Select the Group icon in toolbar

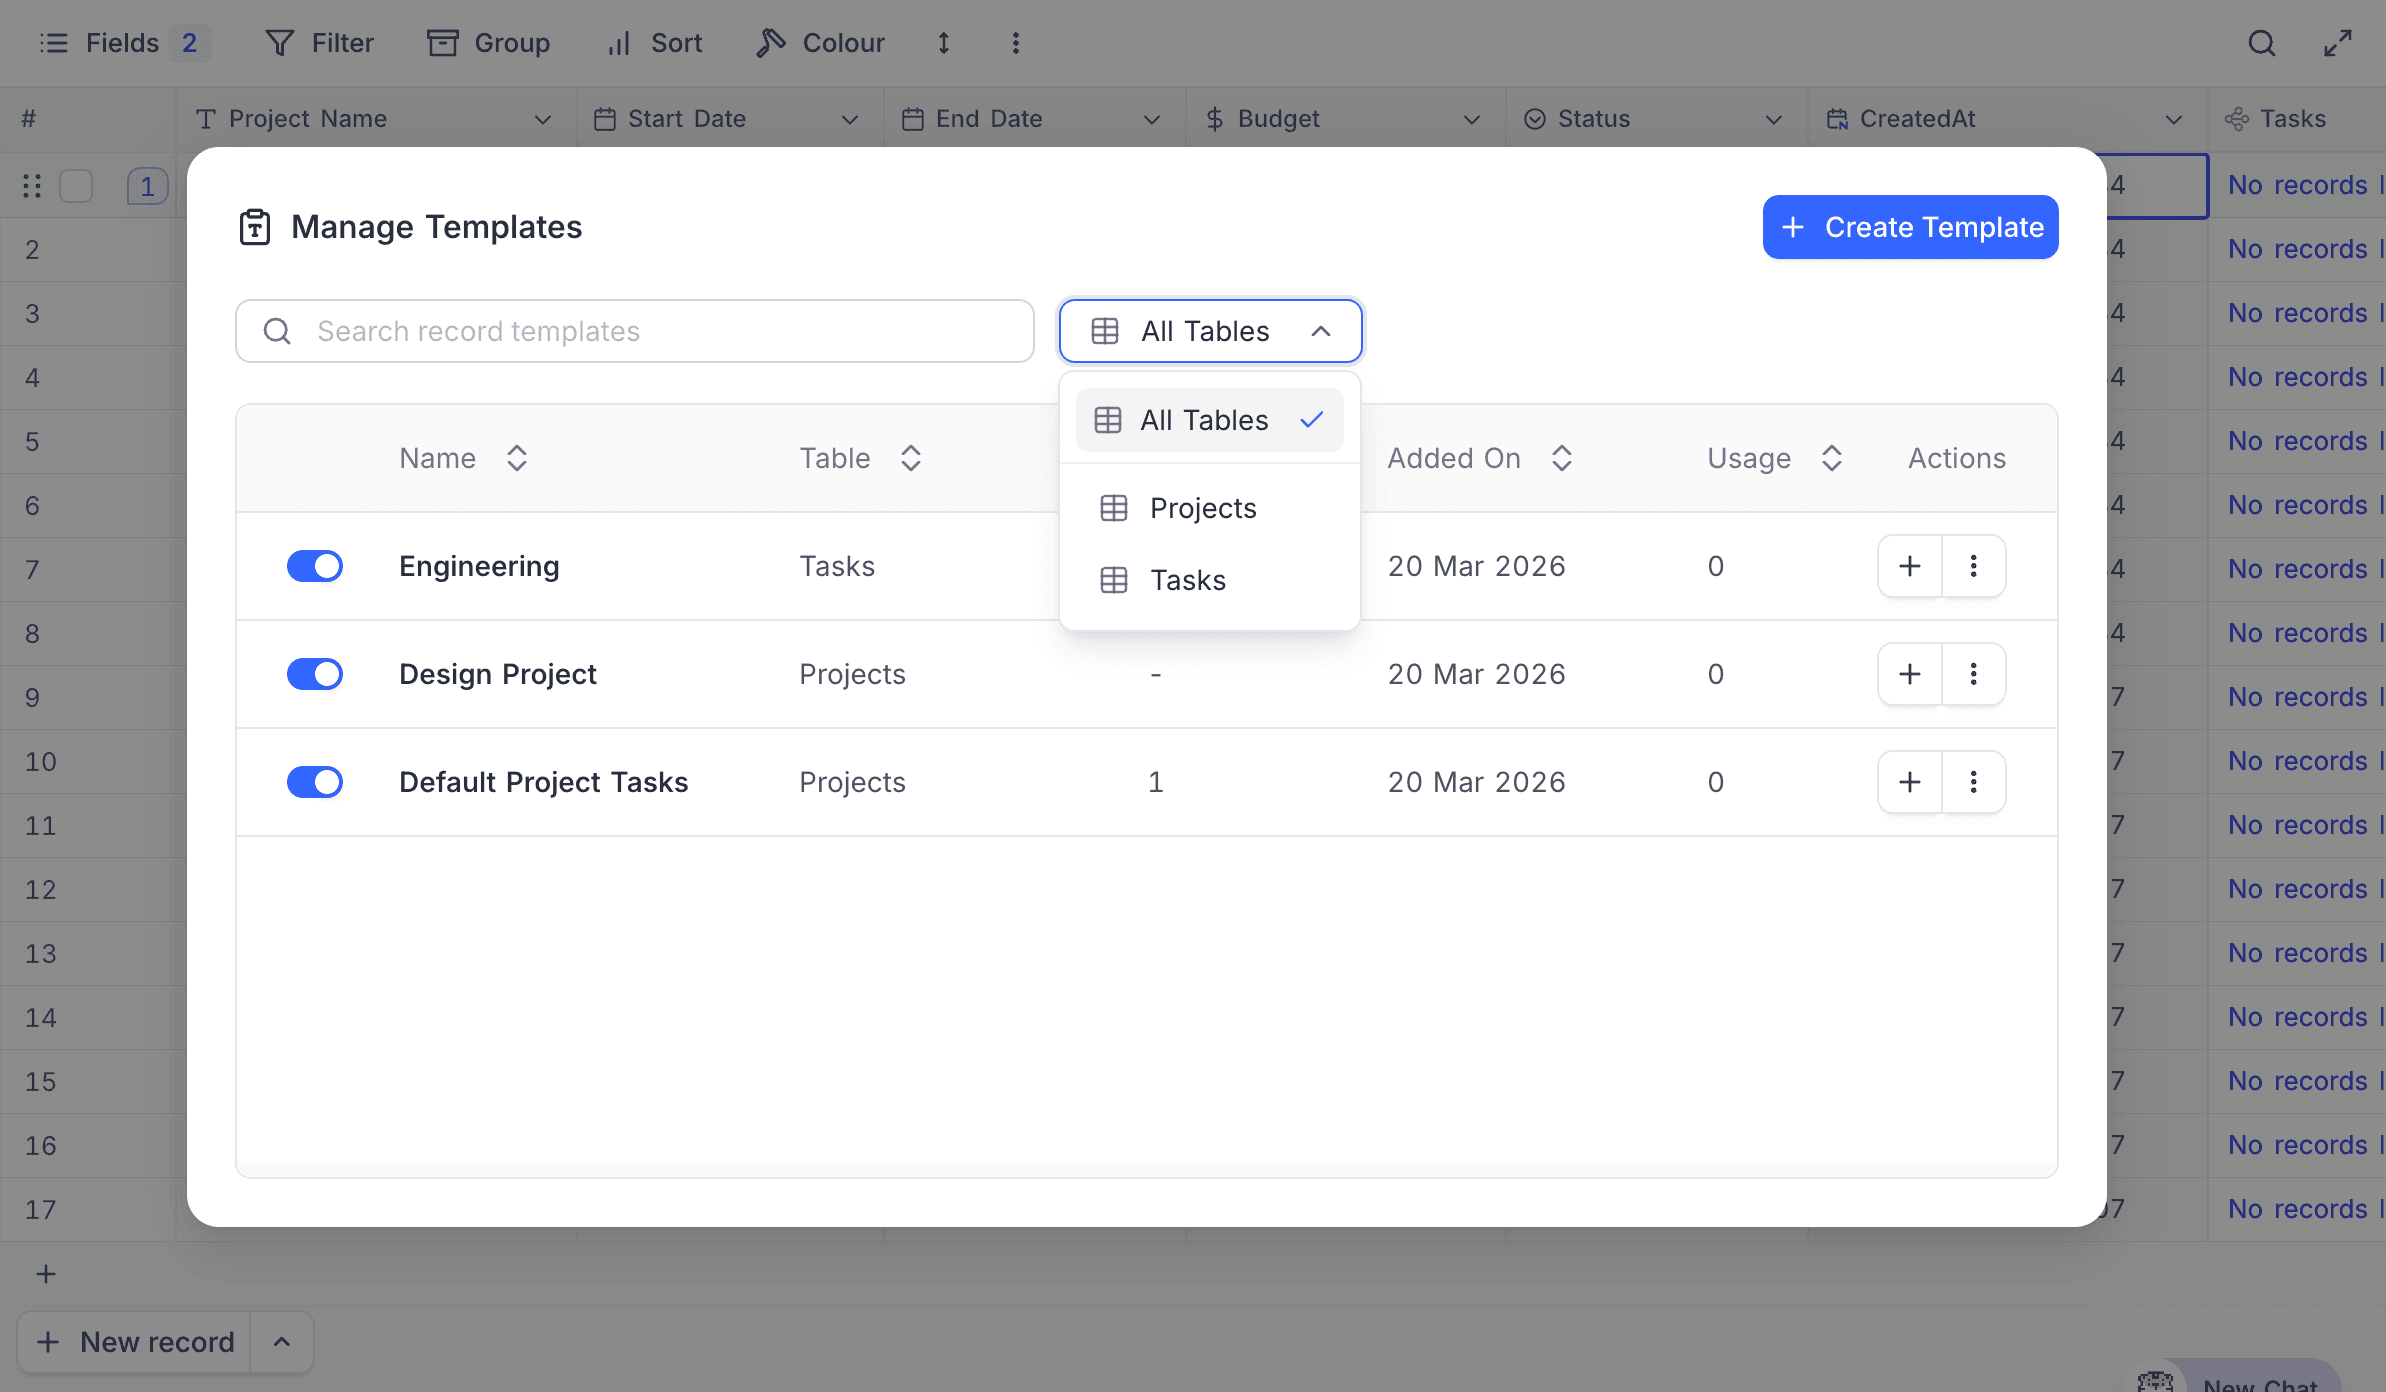coord(443,43)
